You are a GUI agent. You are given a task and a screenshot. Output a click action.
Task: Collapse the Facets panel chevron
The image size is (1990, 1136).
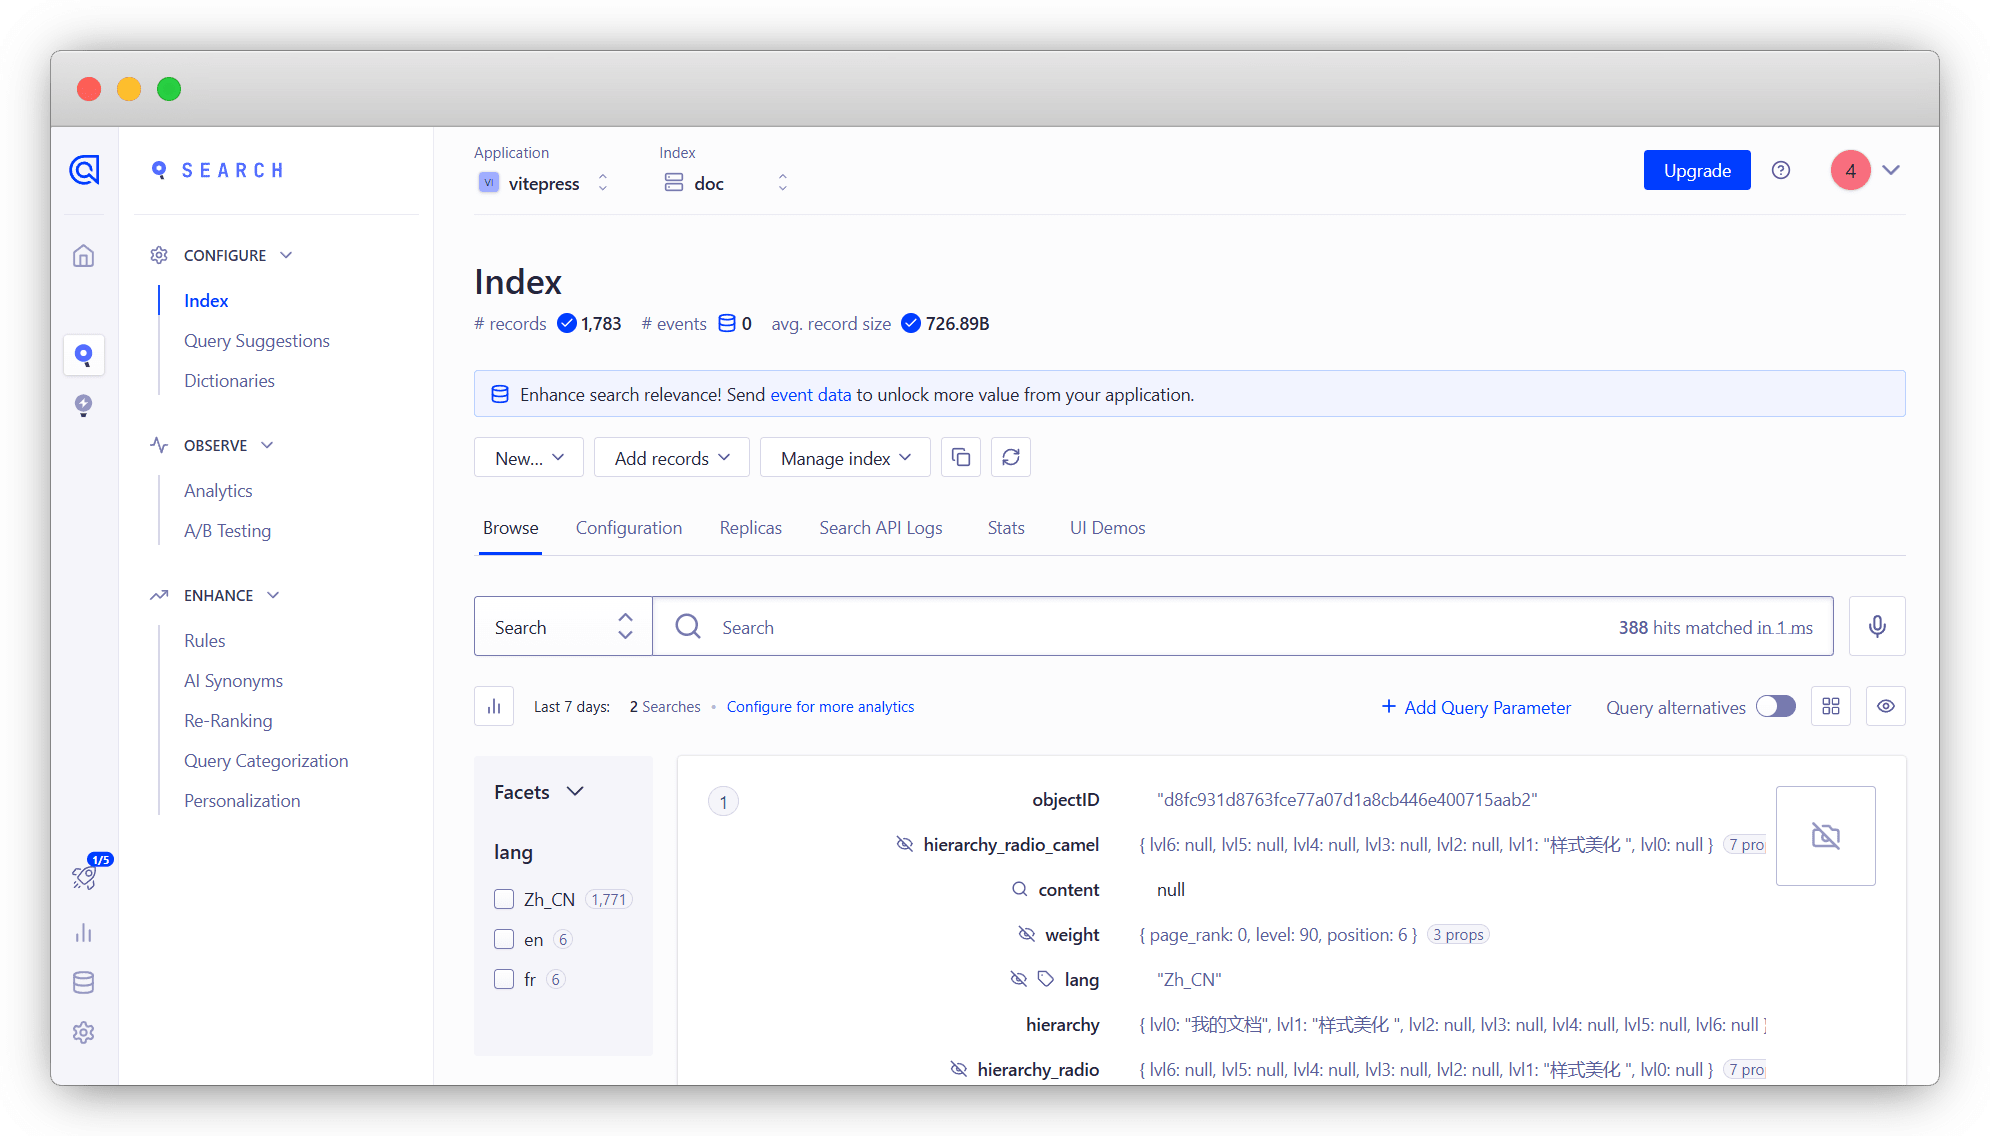coord(575,791)
